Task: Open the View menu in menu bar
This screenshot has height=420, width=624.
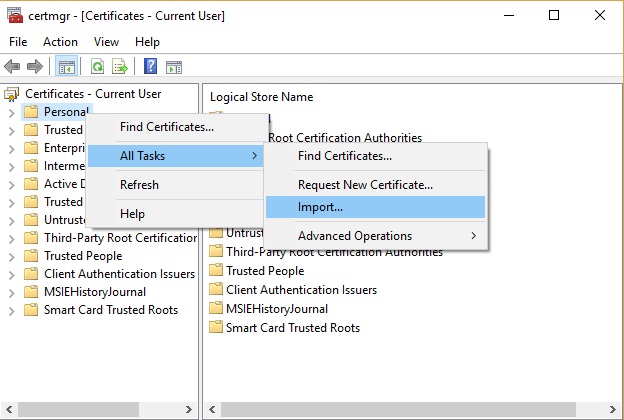Action: pyautogui.click(x=106, y=42)
